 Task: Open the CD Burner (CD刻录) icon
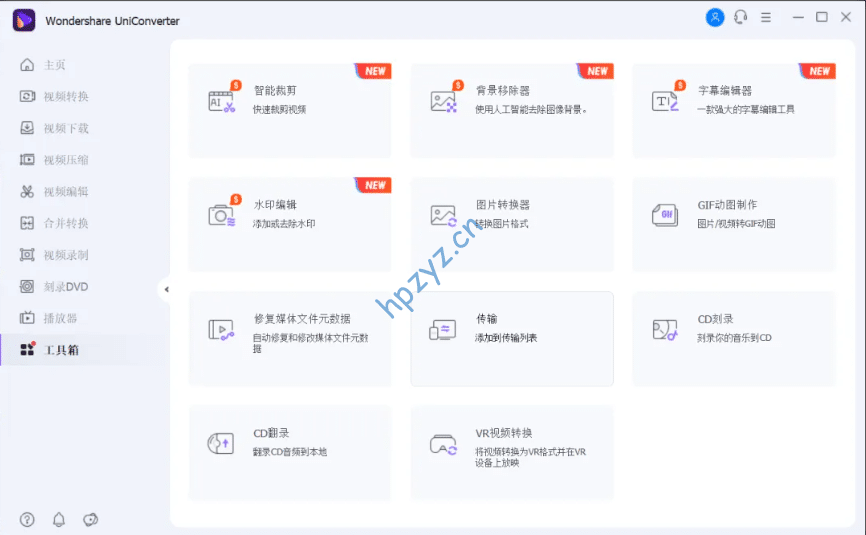pyautogui.click(x=665, y=329)
